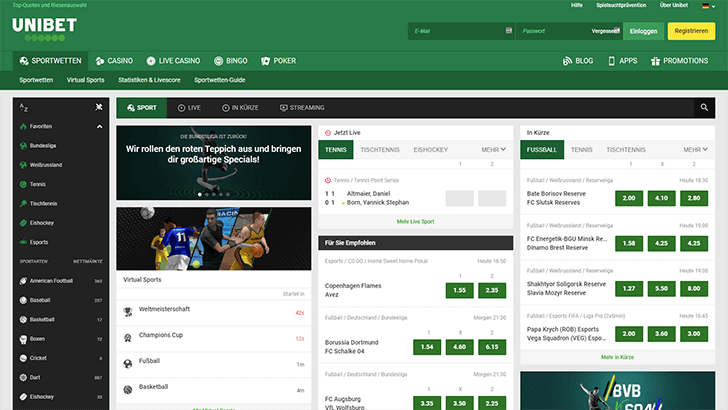728x410 pixels.
Task: Open Mehr Live Sport link
Action: click(x=416, y=221)
